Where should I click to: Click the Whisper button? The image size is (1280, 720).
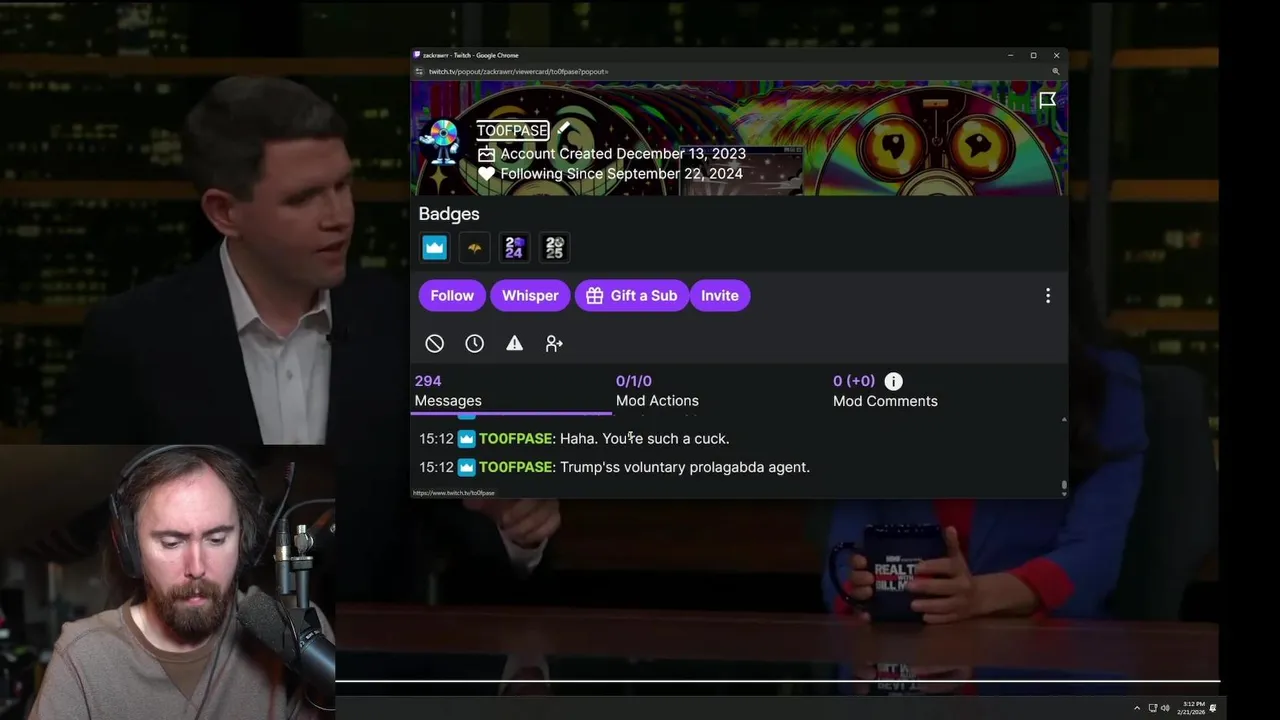pos(530,295)
